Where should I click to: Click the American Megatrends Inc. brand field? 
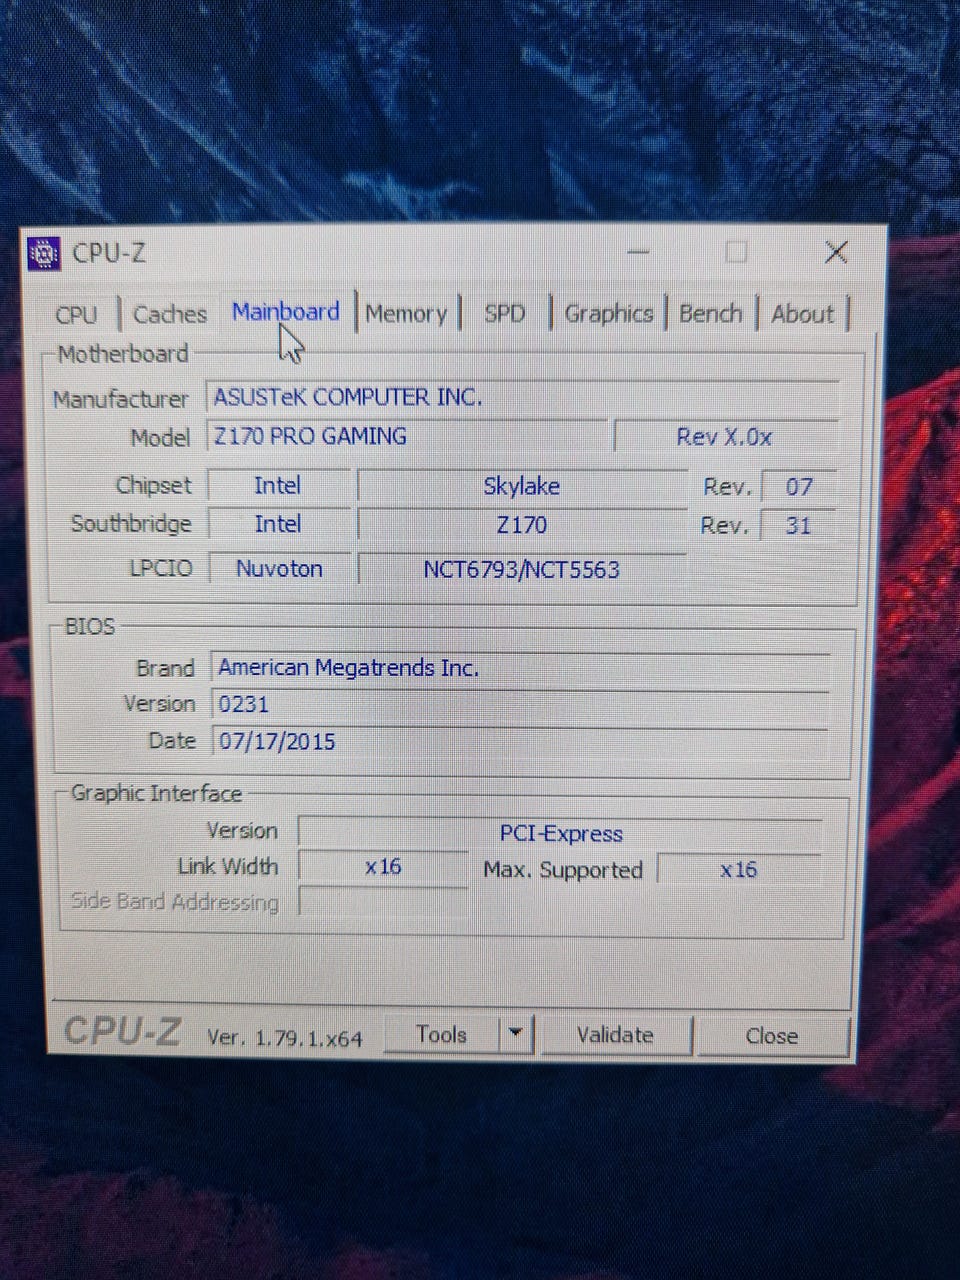tap(520, 668)
